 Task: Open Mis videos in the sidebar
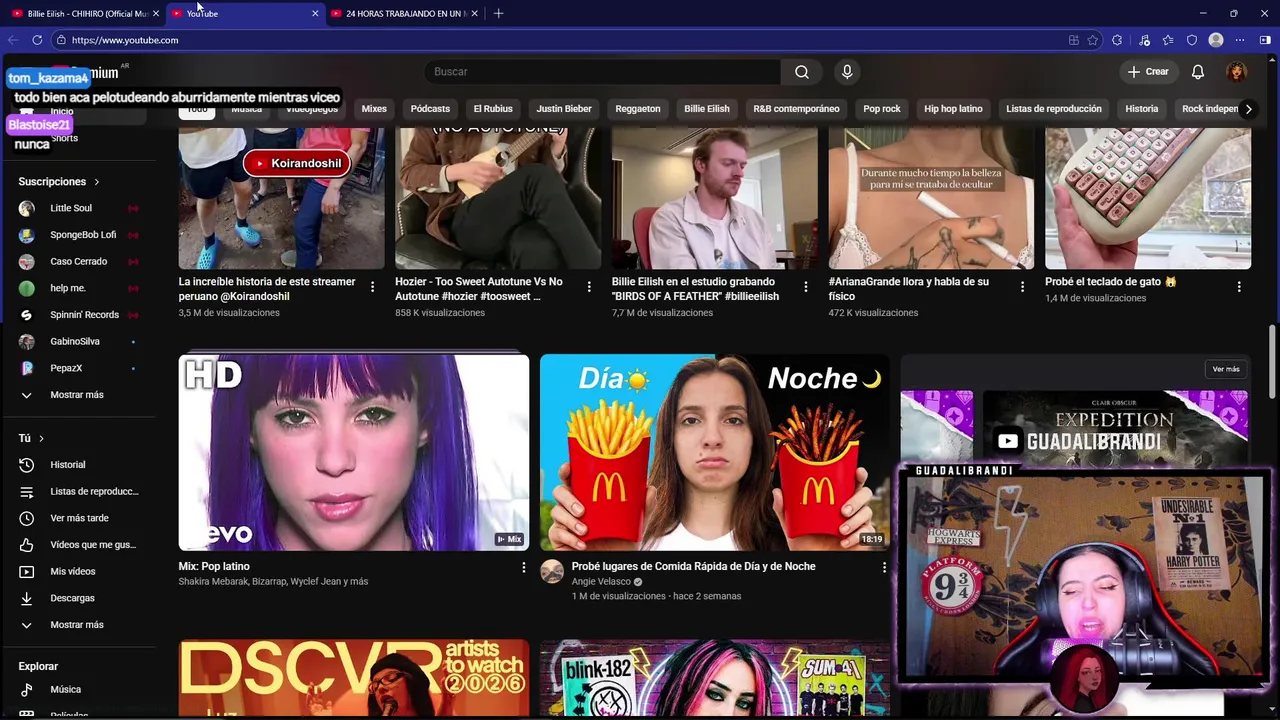coord(75,572)
